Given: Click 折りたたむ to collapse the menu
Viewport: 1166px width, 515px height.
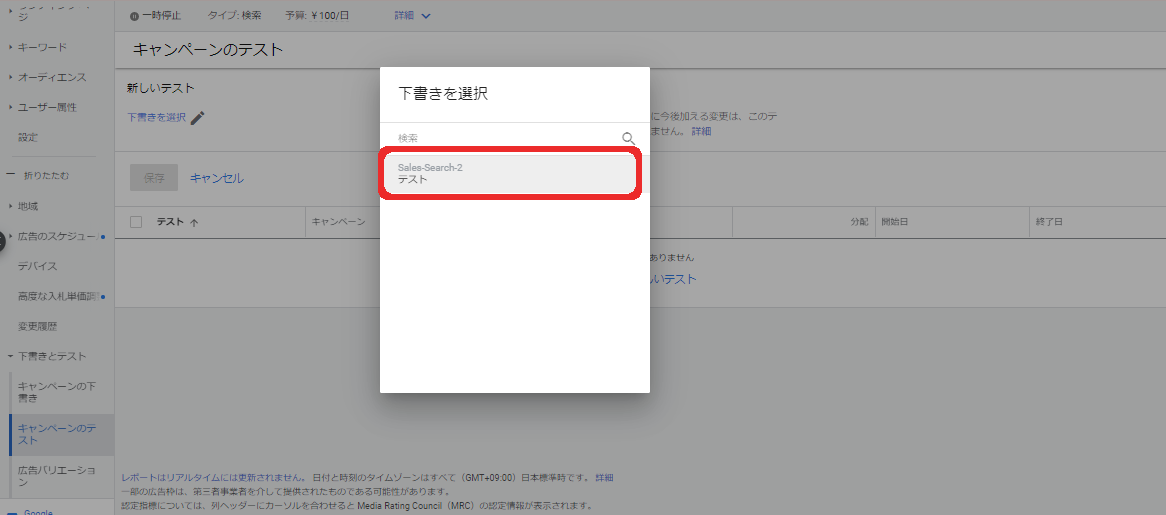Looking at the screenshot, I should 45,176.
